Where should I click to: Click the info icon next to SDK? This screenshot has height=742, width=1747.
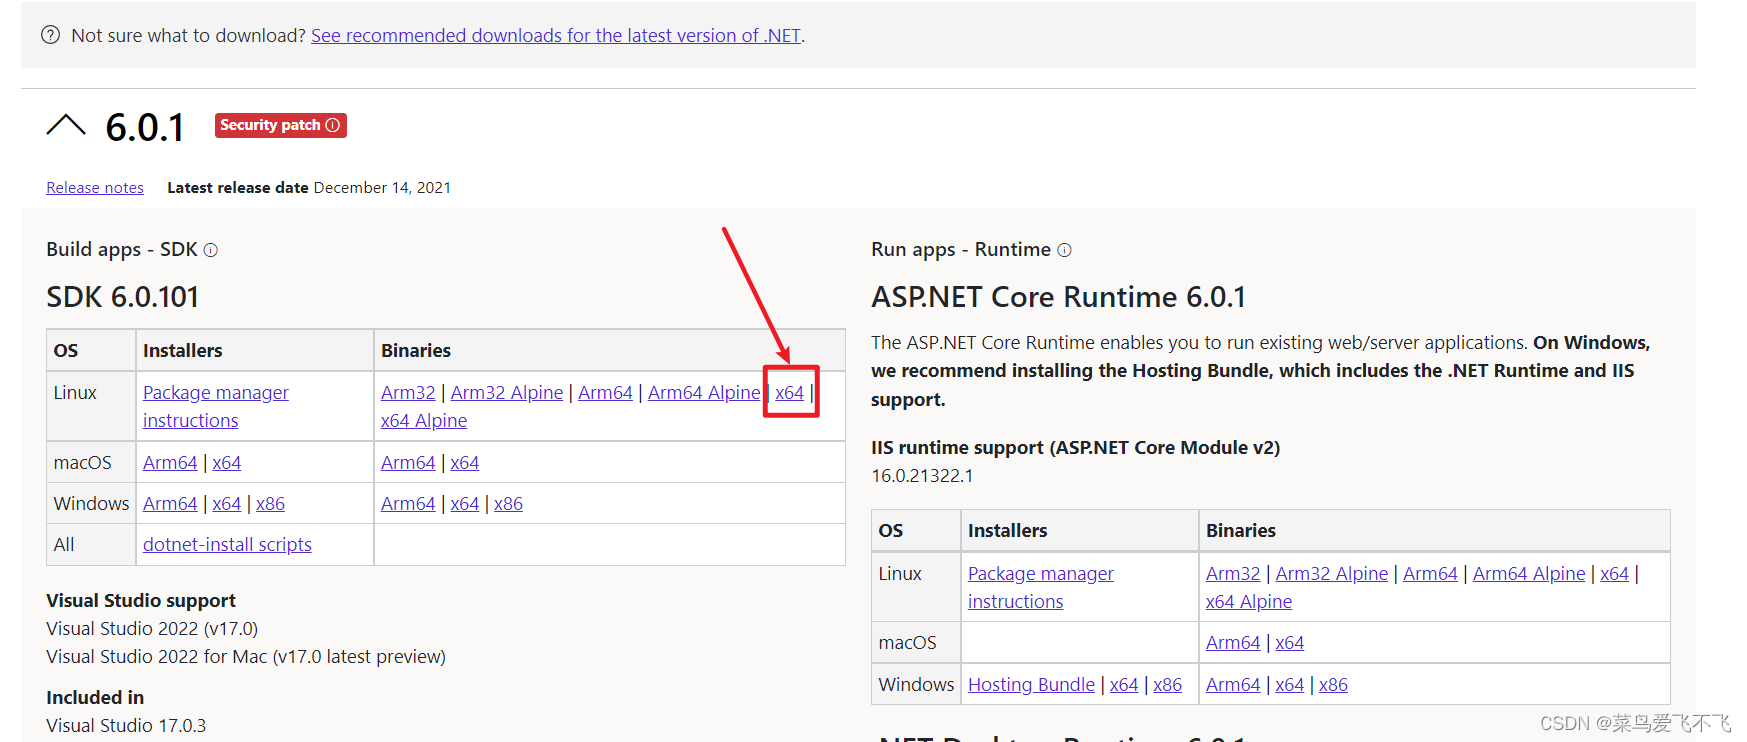click(211, 250)
